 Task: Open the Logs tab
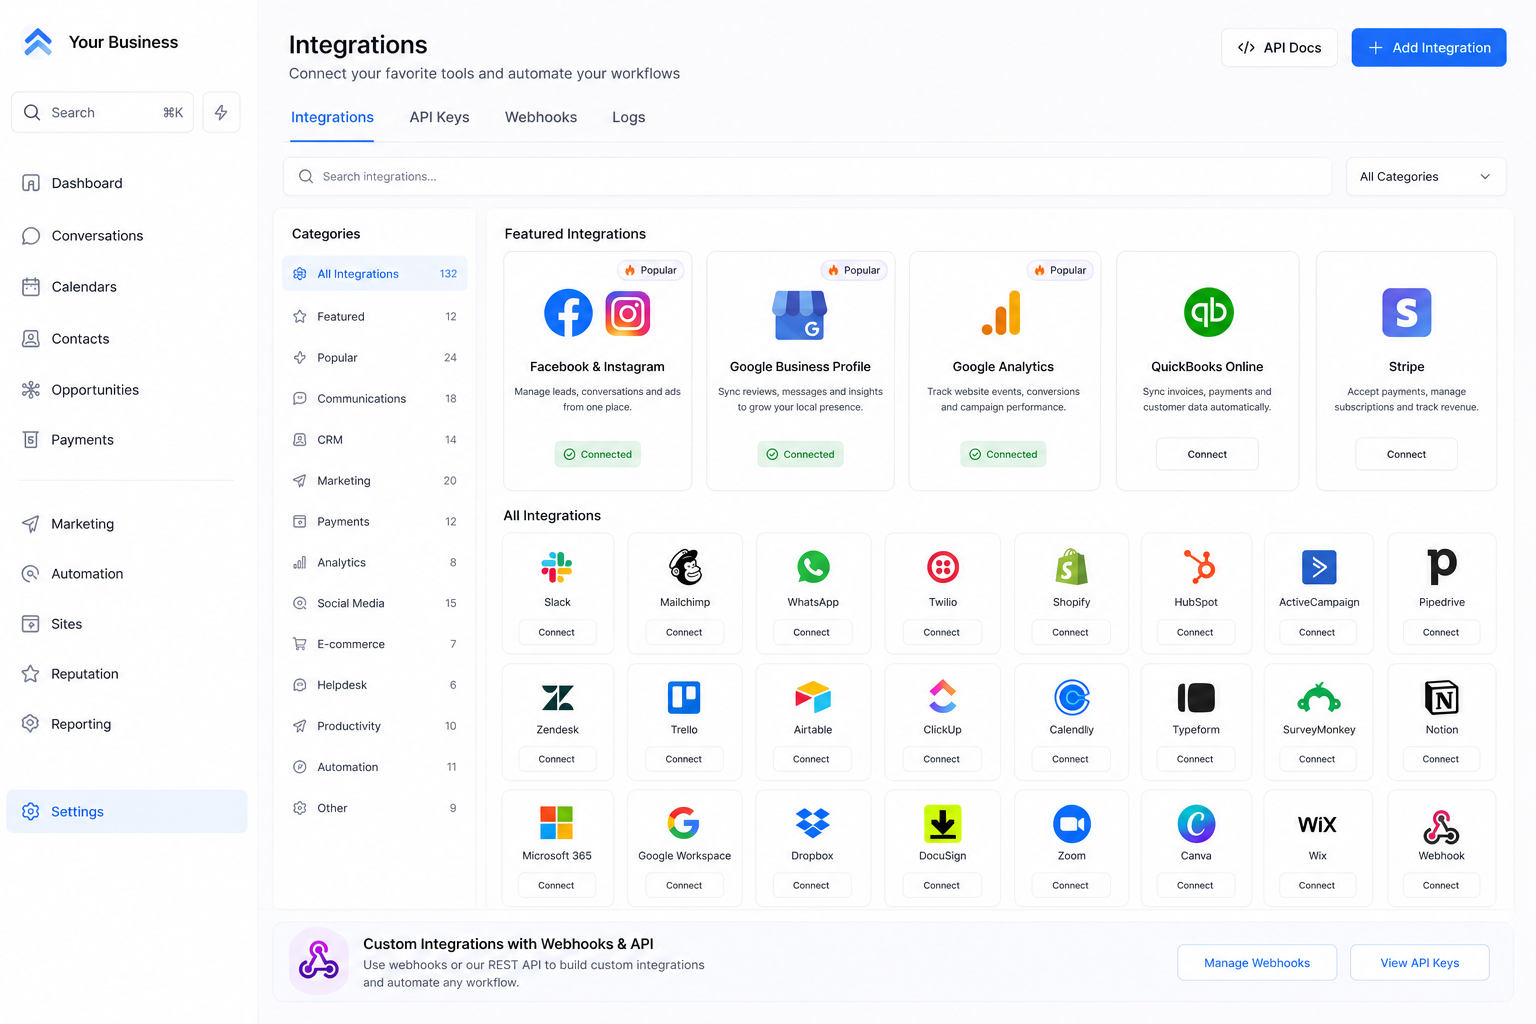(629, 117)
